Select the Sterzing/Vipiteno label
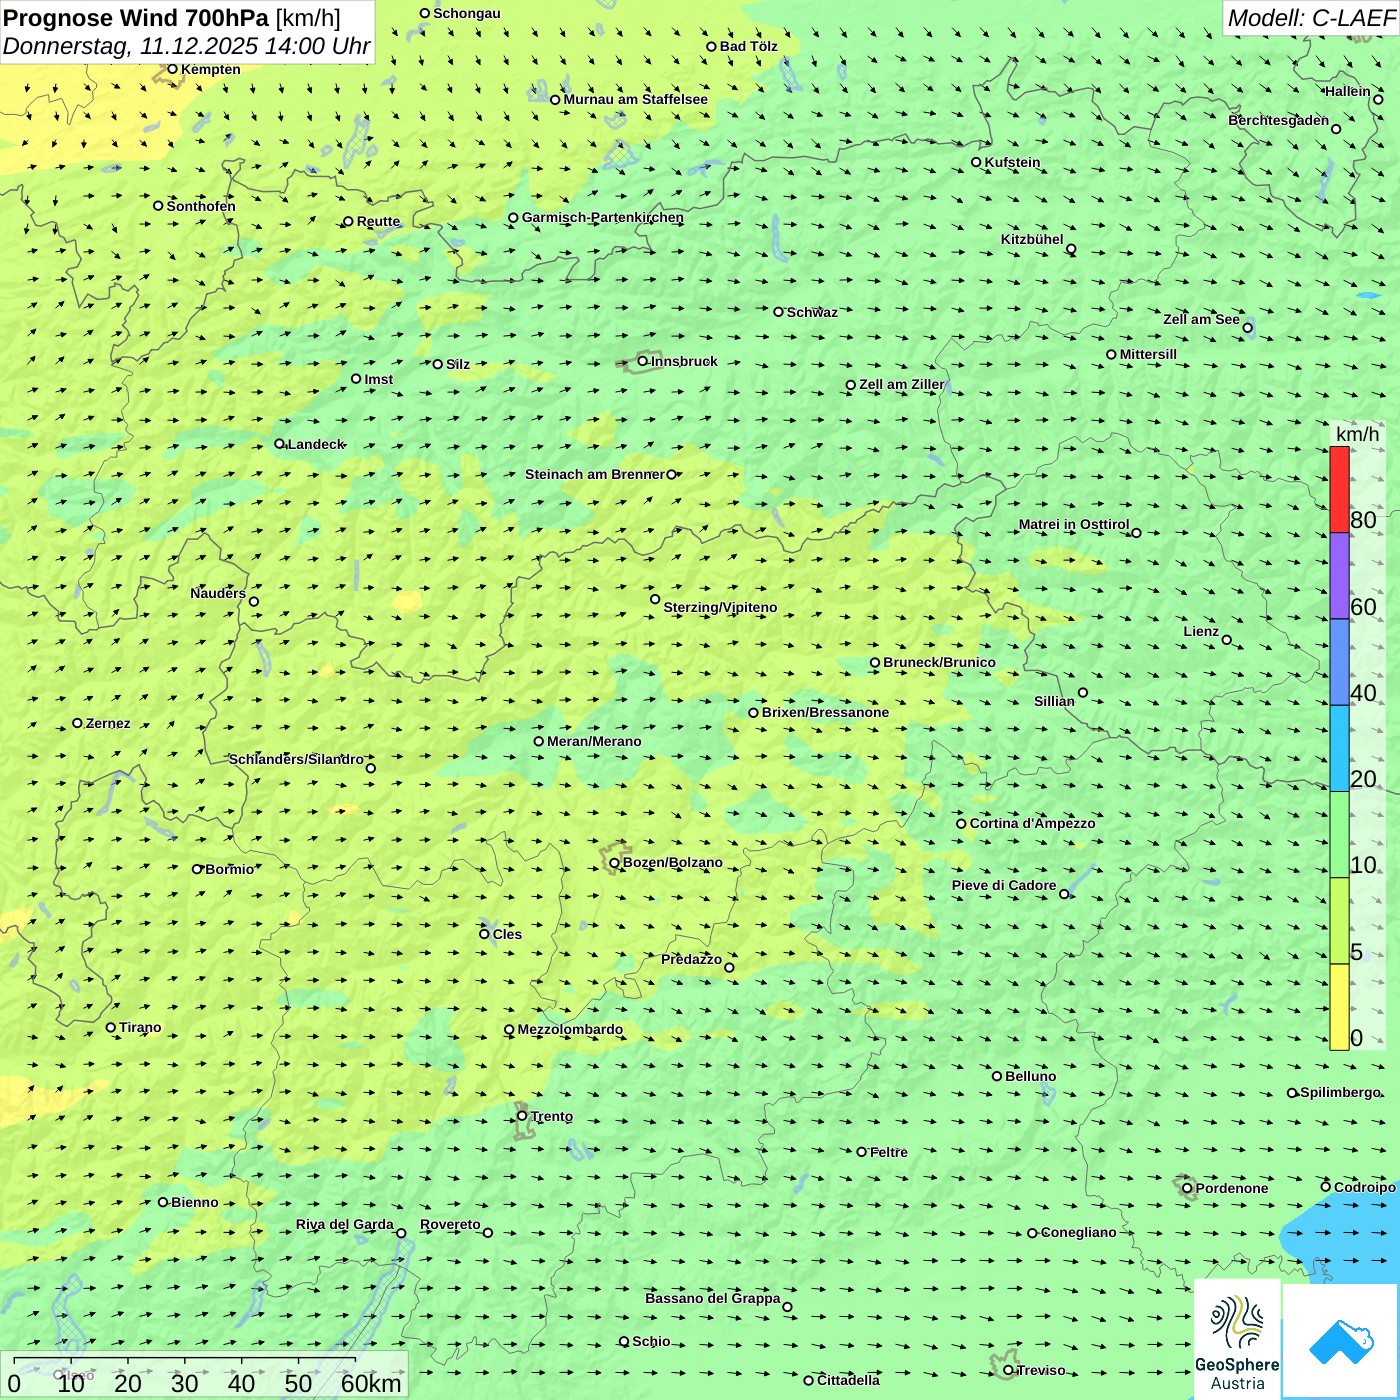The image size is (1400, 1400). tap(720, 607)
